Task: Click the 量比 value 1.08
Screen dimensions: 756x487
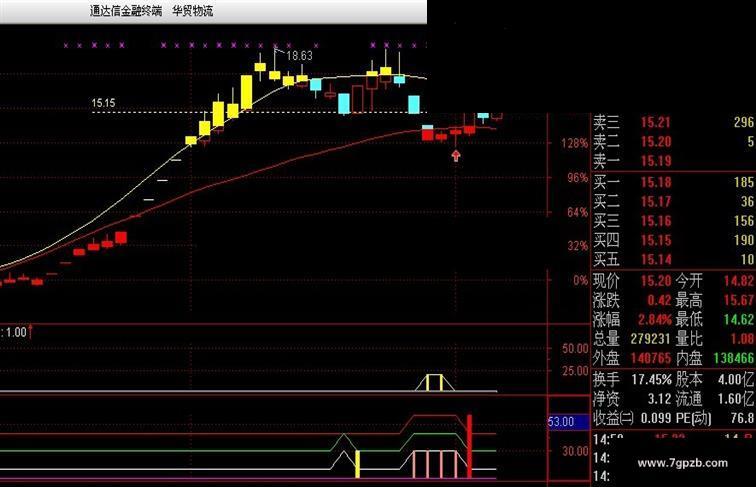Action: (742, 339)
